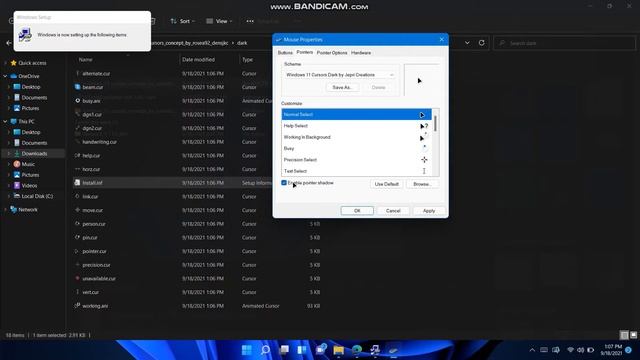Image resolution: width=640 pixels, height=360 pixels.
Task: Open Task View on taskbar
Action: pos(284,350)
